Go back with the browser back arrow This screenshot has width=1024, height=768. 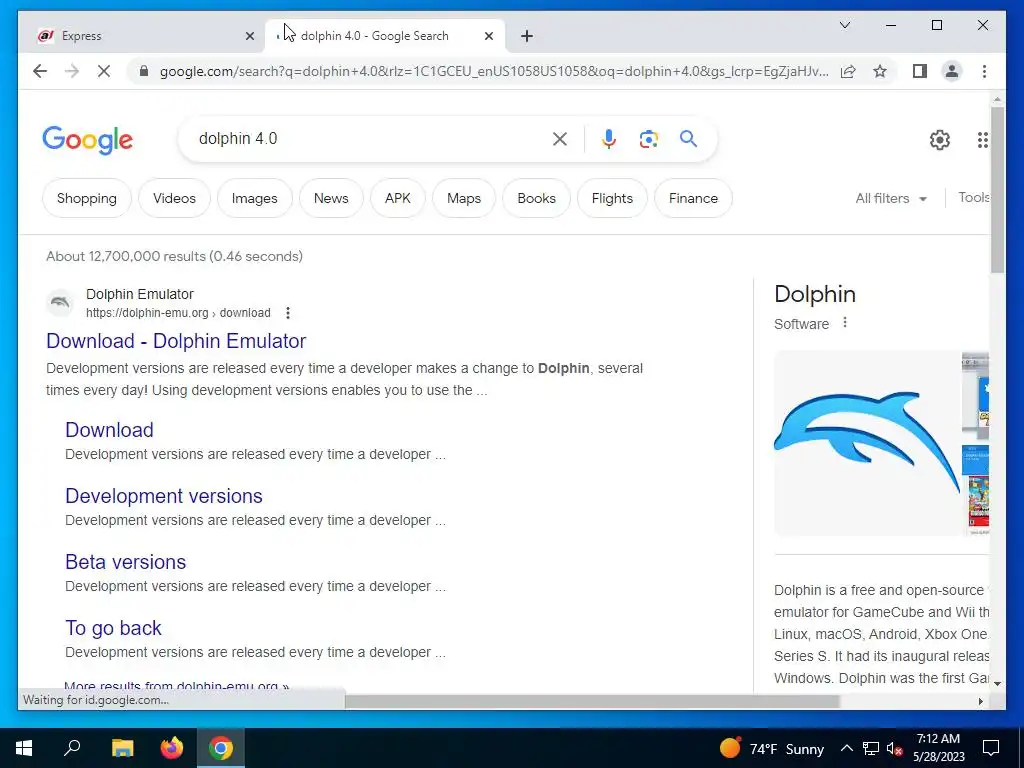click(40, 71)
